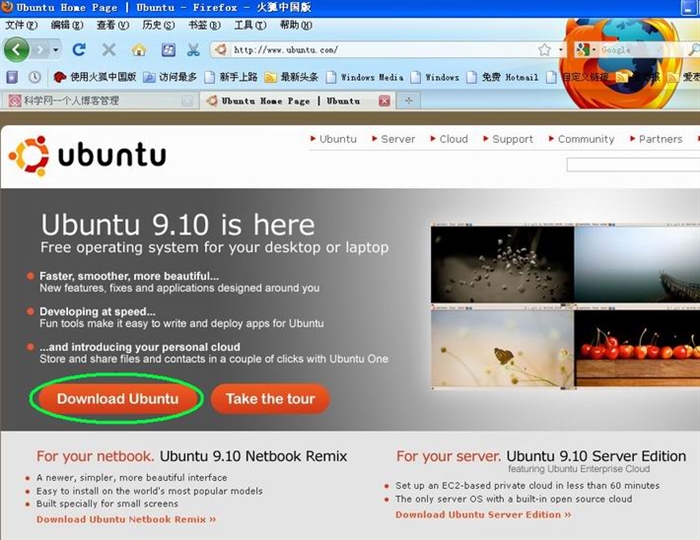Open the 历史 menu

tap(158, 25)
